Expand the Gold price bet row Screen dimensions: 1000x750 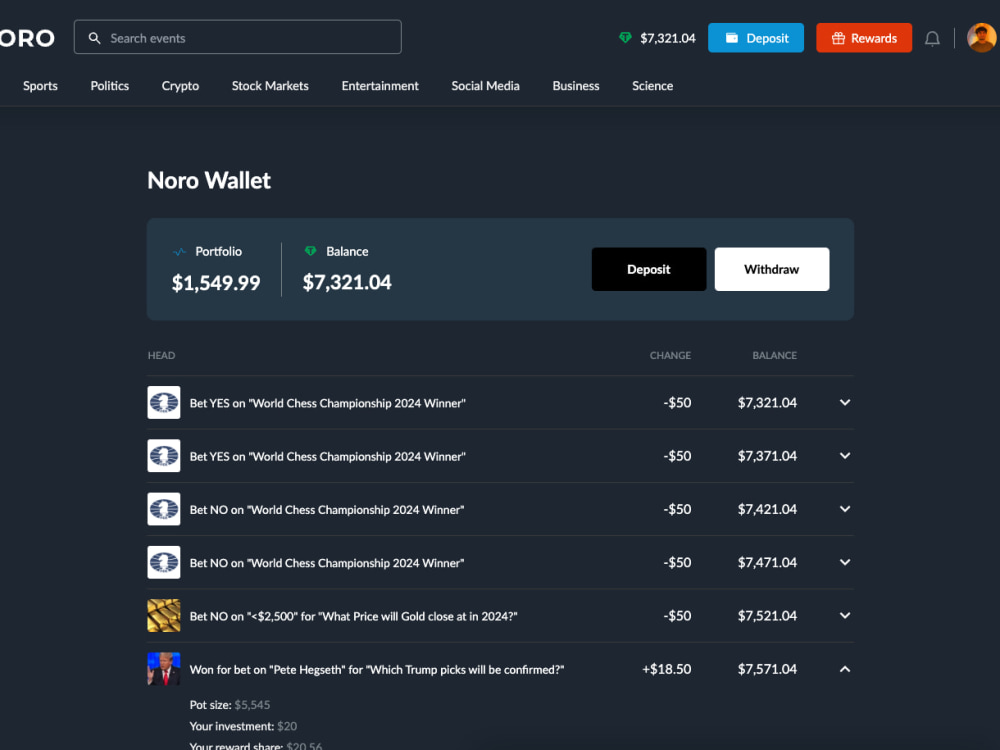pos(844,615)
